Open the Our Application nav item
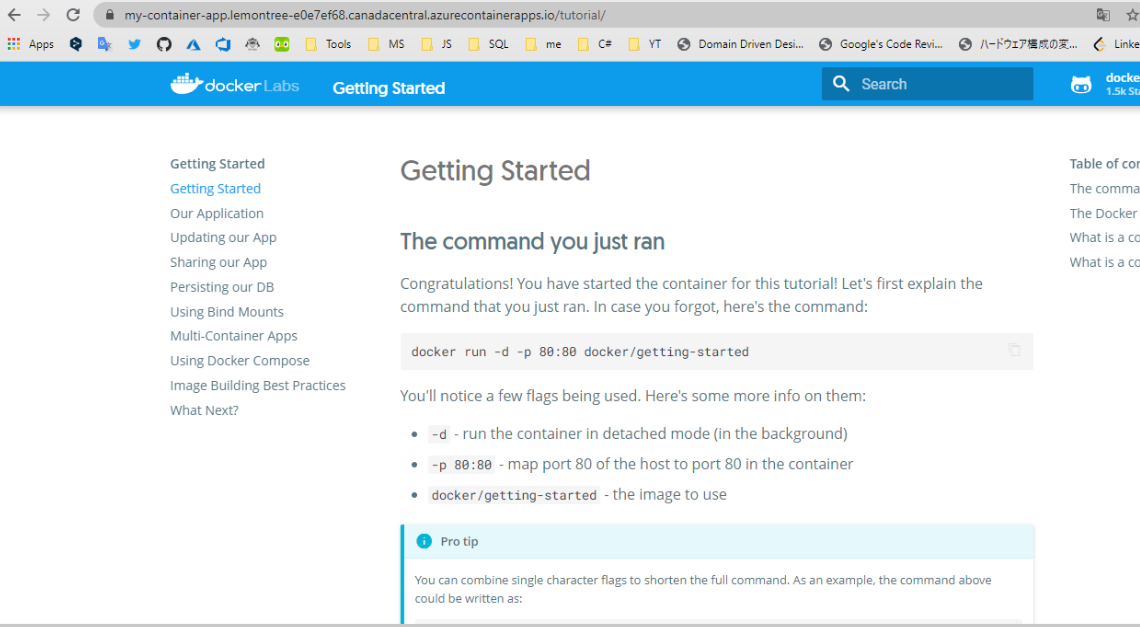Image resolution: width=1140 pixels, height=627 pixels. pyautogui.click(x=217, y=213)
